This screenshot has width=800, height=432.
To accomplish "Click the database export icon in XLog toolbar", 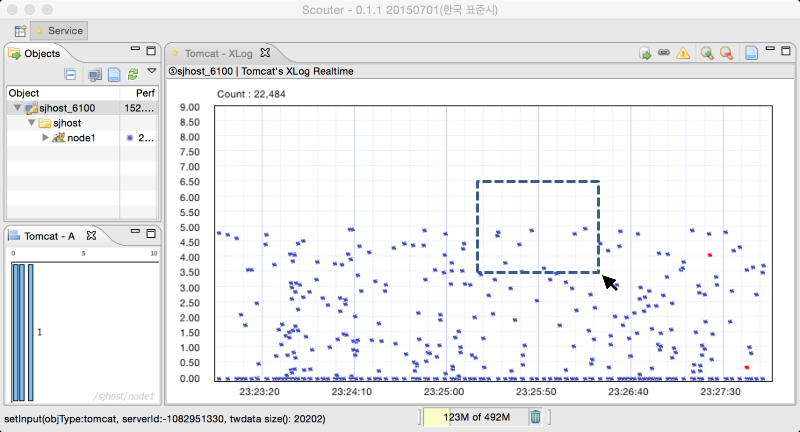I will pyautogui.click(x=645, y=53).
